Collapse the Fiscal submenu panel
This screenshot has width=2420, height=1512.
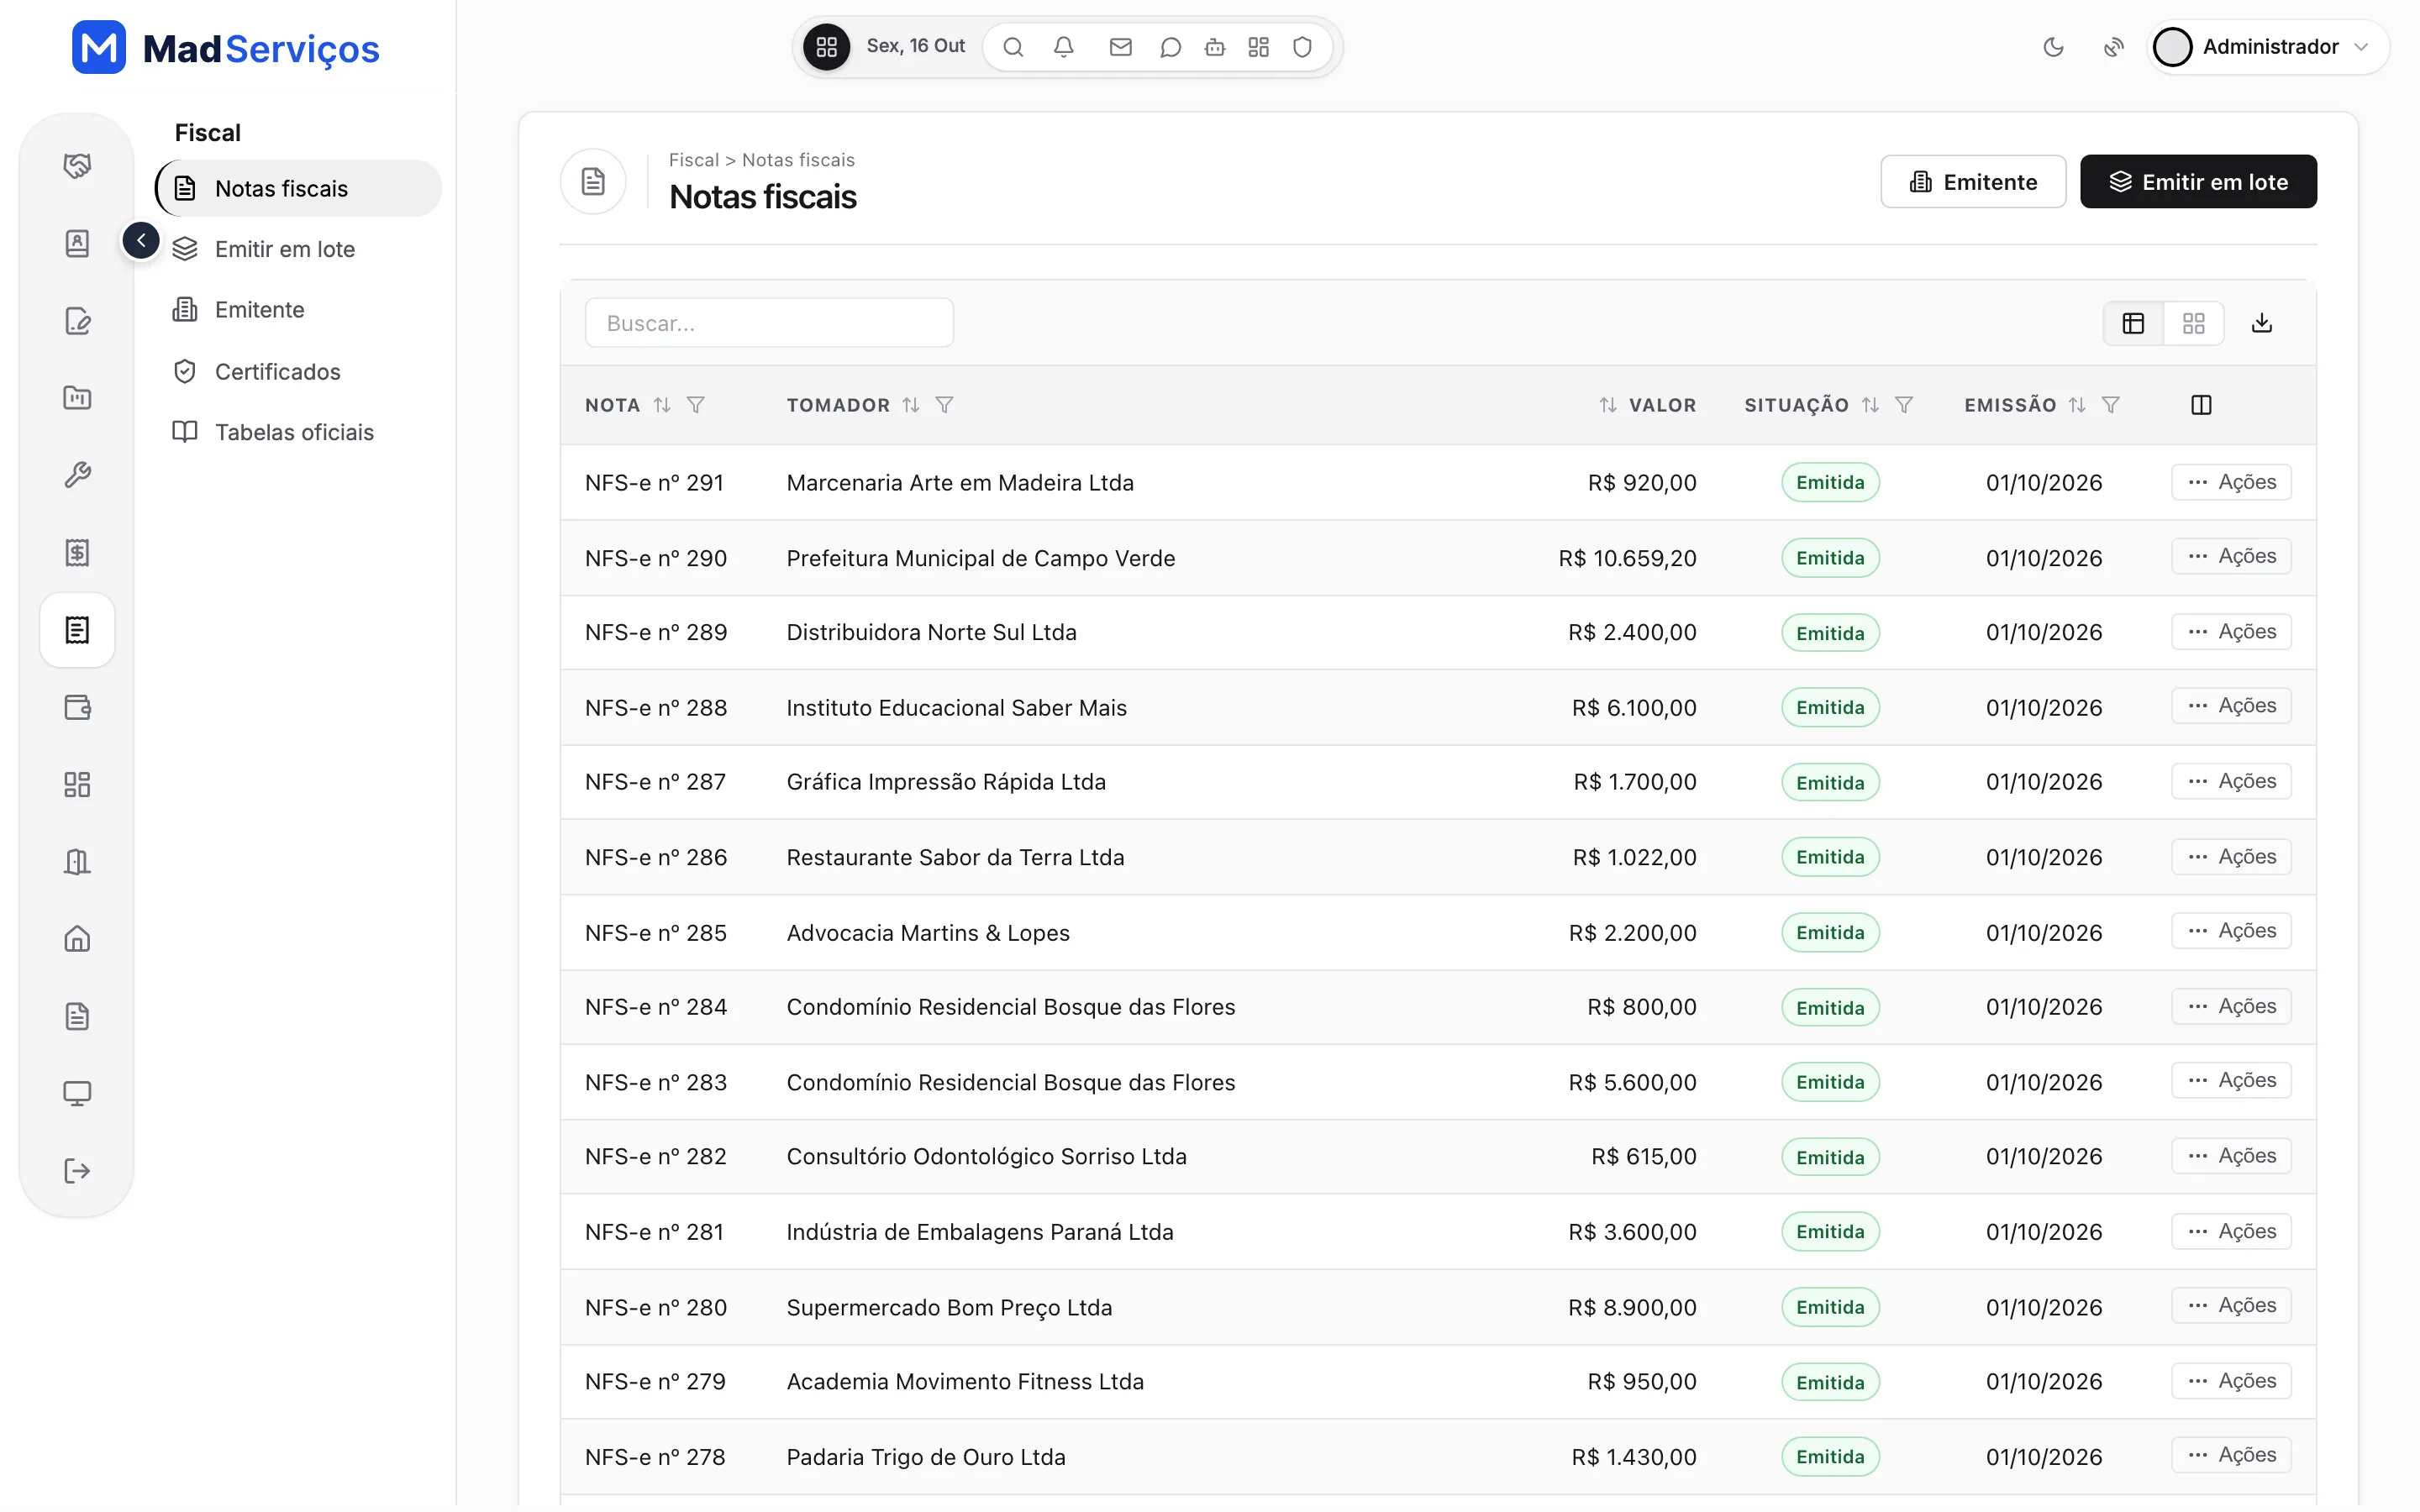click(x=141, y=240)
